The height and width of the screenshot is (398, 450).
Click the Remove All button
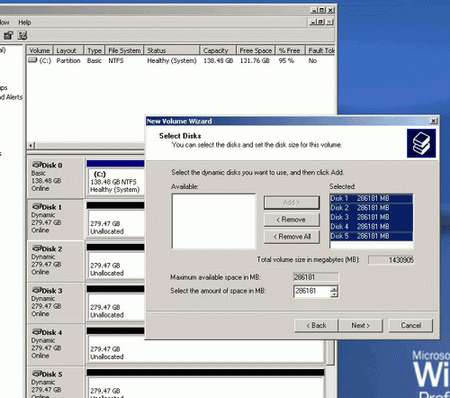click(292, 236)
